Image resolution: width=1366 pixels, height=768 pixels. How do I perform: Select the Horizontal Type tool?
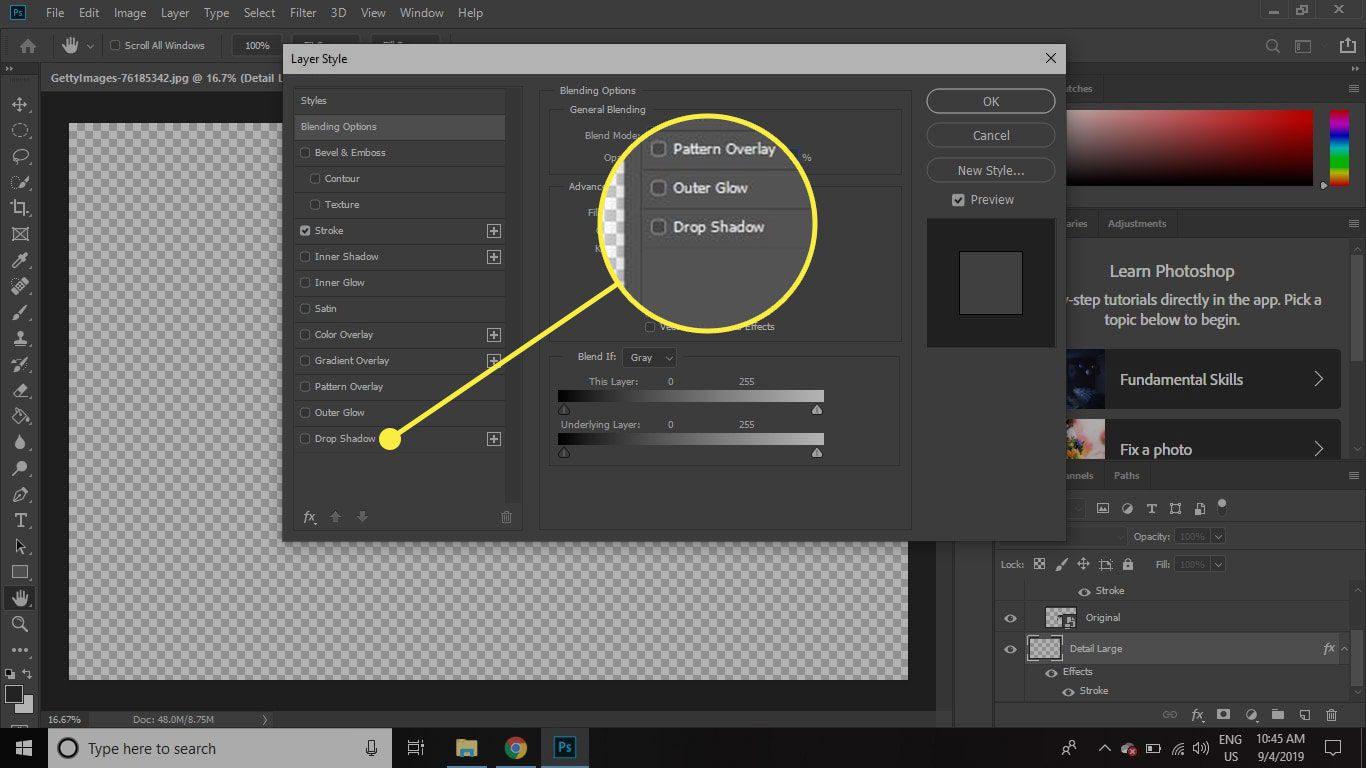pyautogui.click(x=19, y=520)
